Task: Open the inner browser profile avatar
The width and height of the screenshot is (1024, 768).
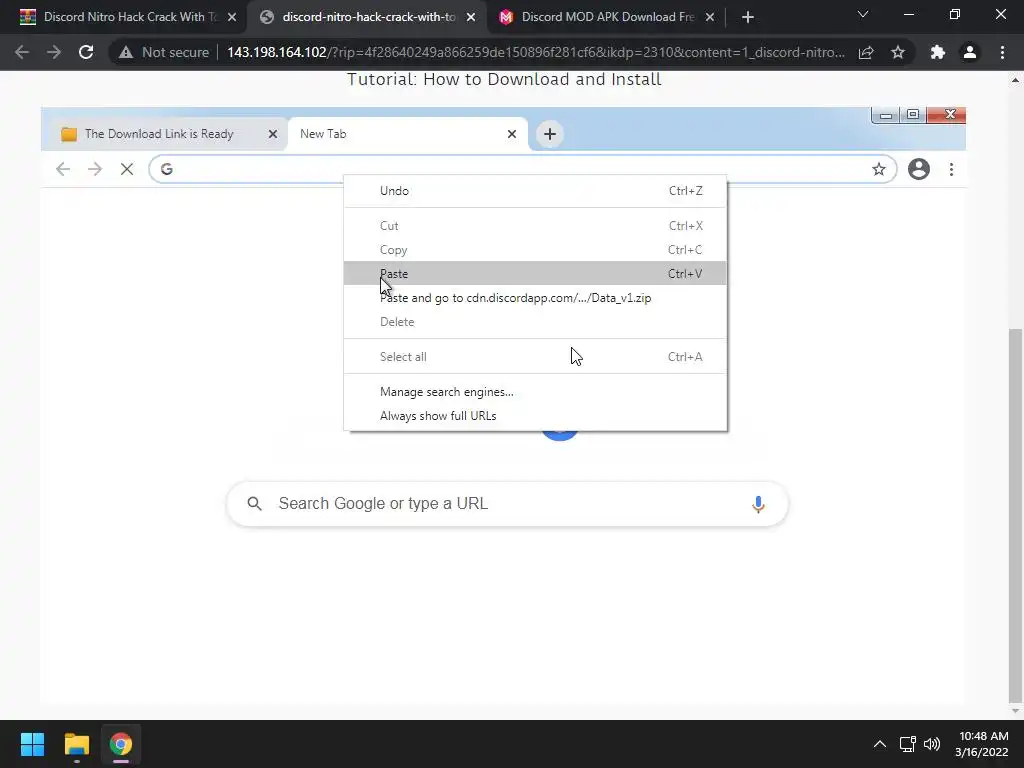Action: click(919, 169)
